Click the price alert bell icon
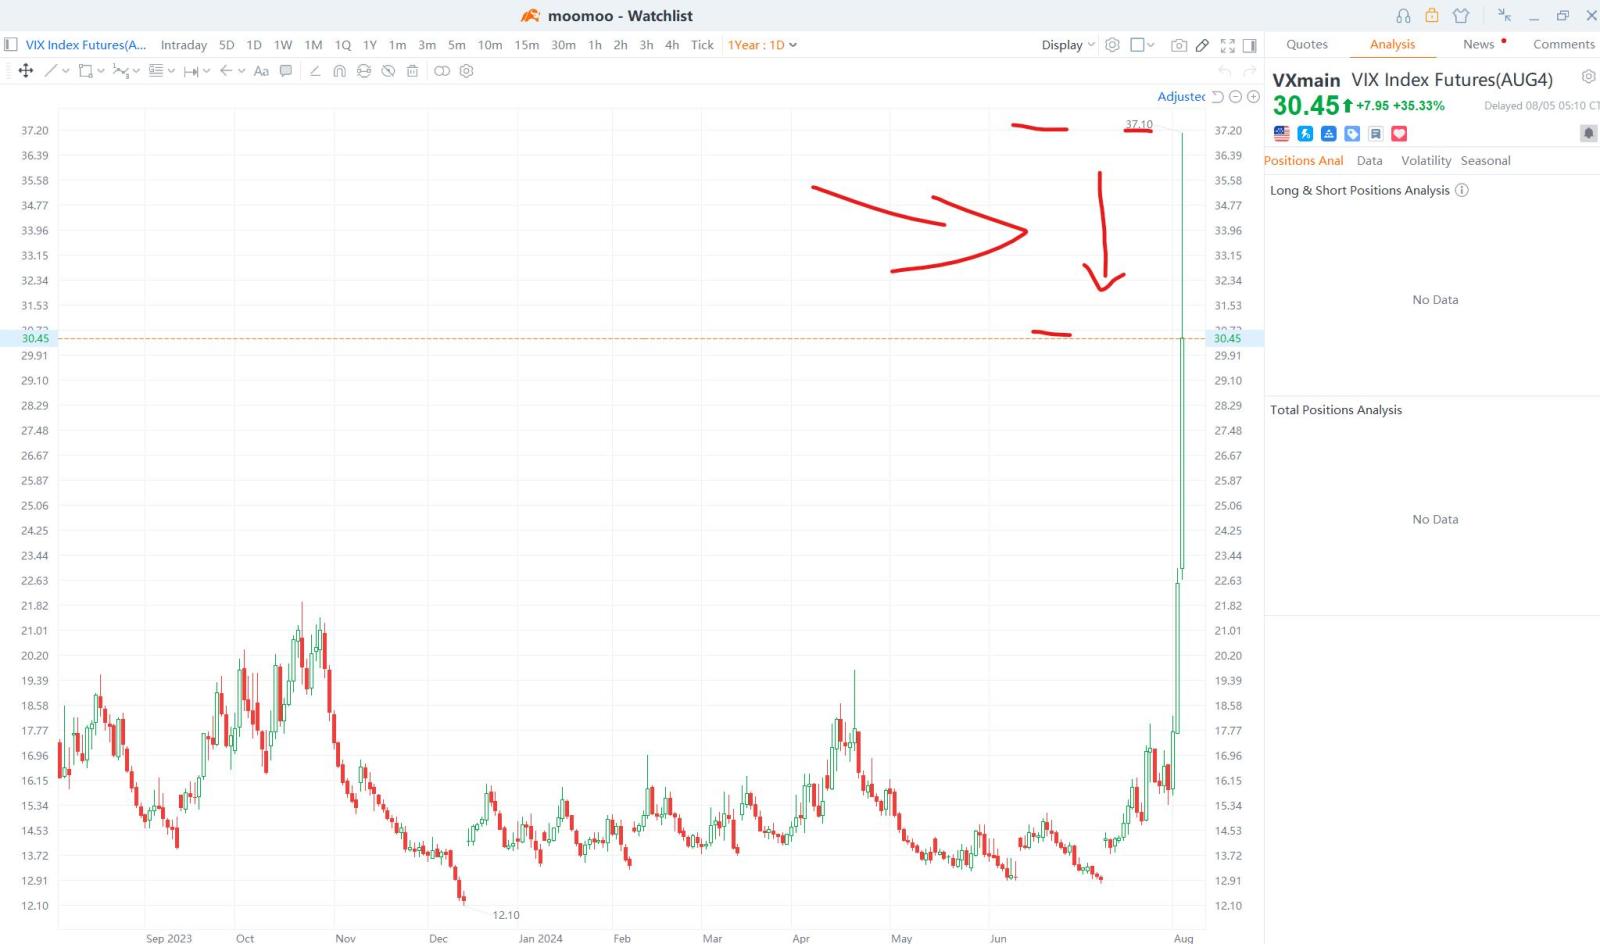The width and height of the screenshot is (1600, 944). [1588, 134]
